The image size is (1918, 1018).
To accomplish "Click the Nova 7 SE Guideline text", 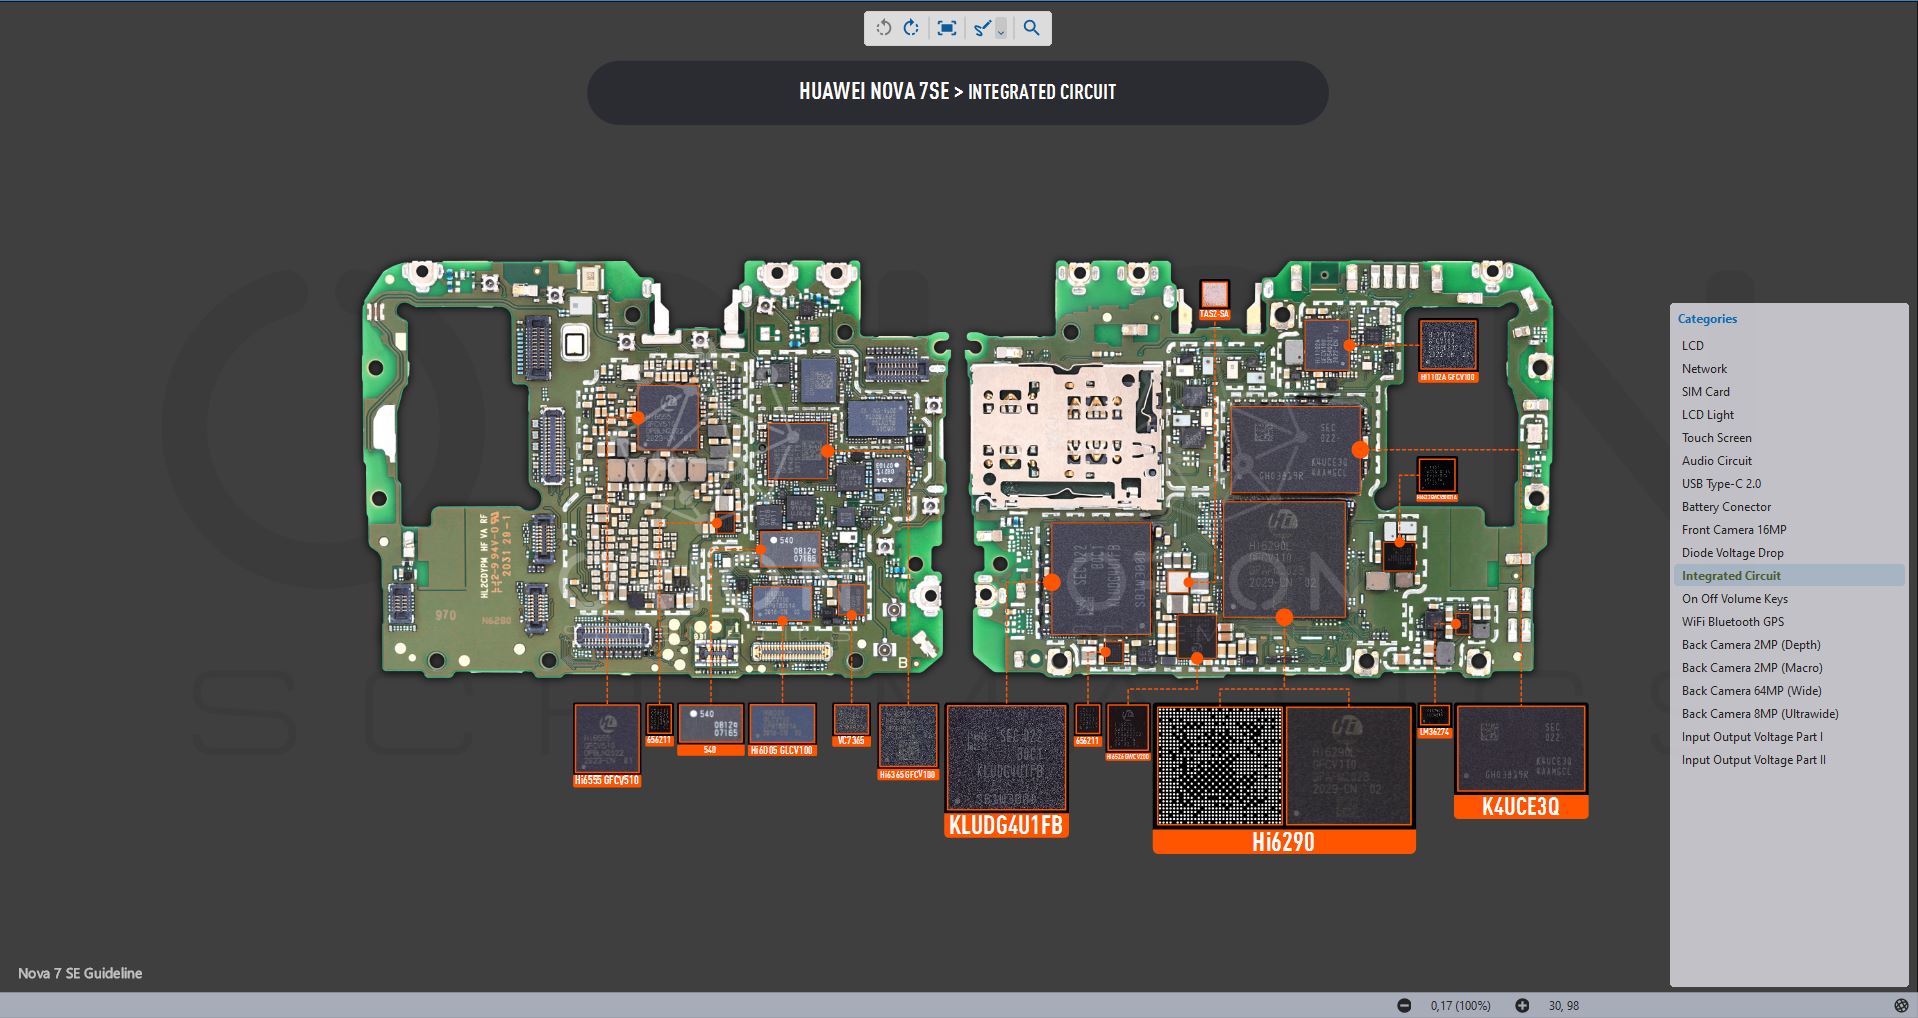I will (x=80, y=973).
